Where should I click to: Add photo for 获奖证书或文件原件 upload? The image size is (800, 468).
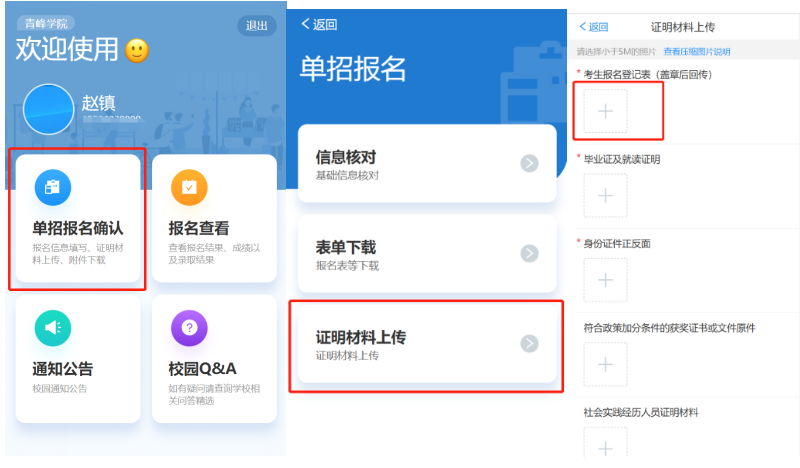[x=605, y=364]
